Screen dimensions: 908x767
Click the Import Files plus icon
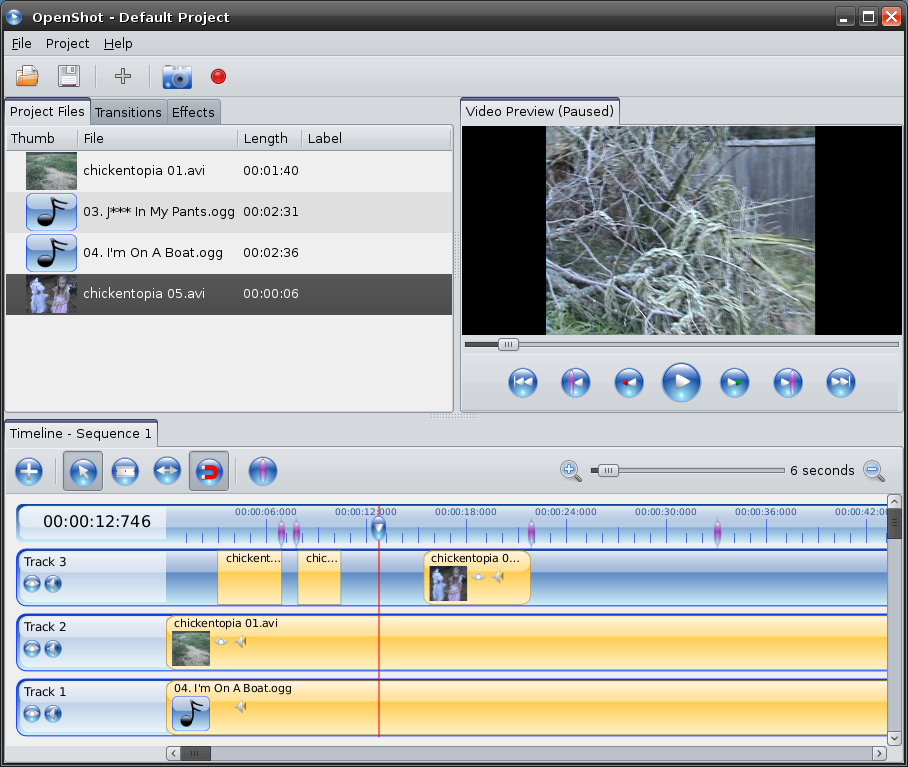point(123,76)
